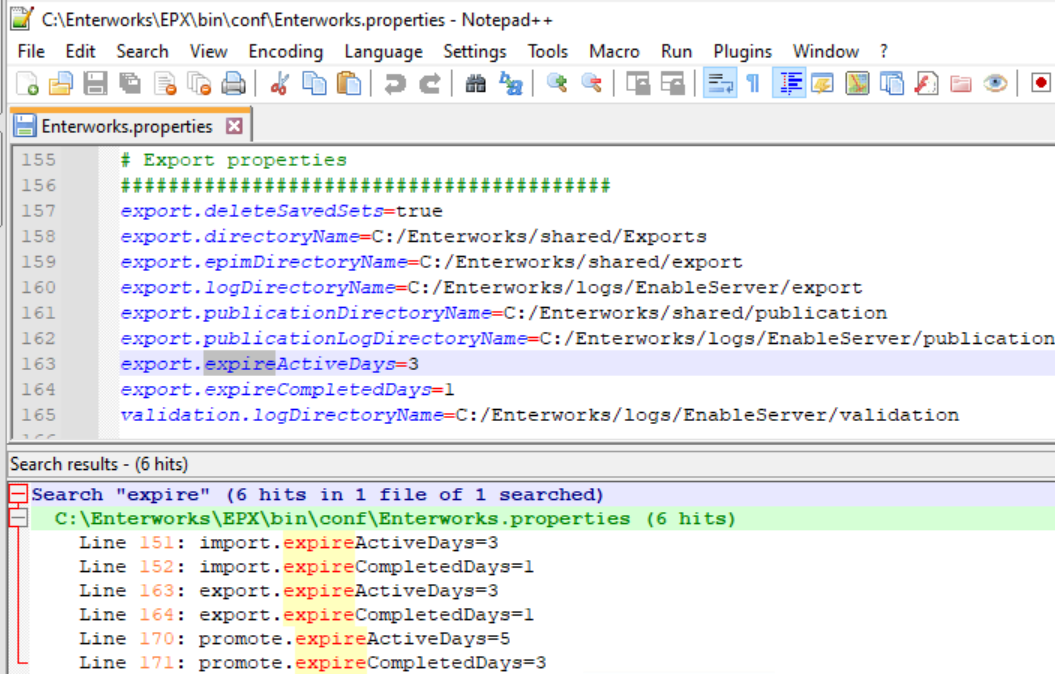Screen dimensions: 1055x674
Task: Click the Save file toolbar icon
Action: pos(95,84)
